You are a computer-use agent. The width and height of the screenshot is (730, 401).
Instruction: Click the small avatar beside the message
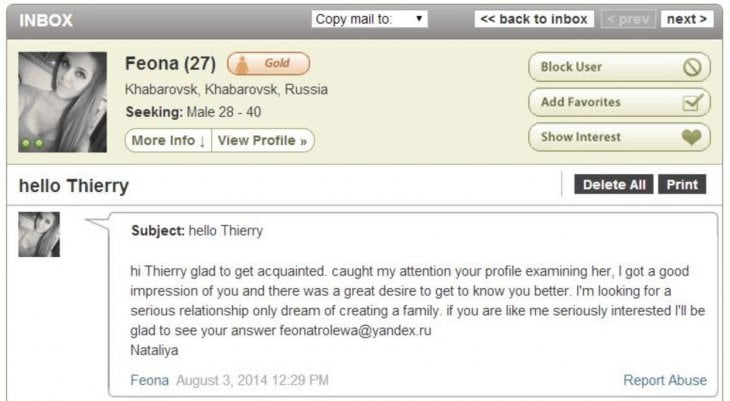tap(39, 234)
